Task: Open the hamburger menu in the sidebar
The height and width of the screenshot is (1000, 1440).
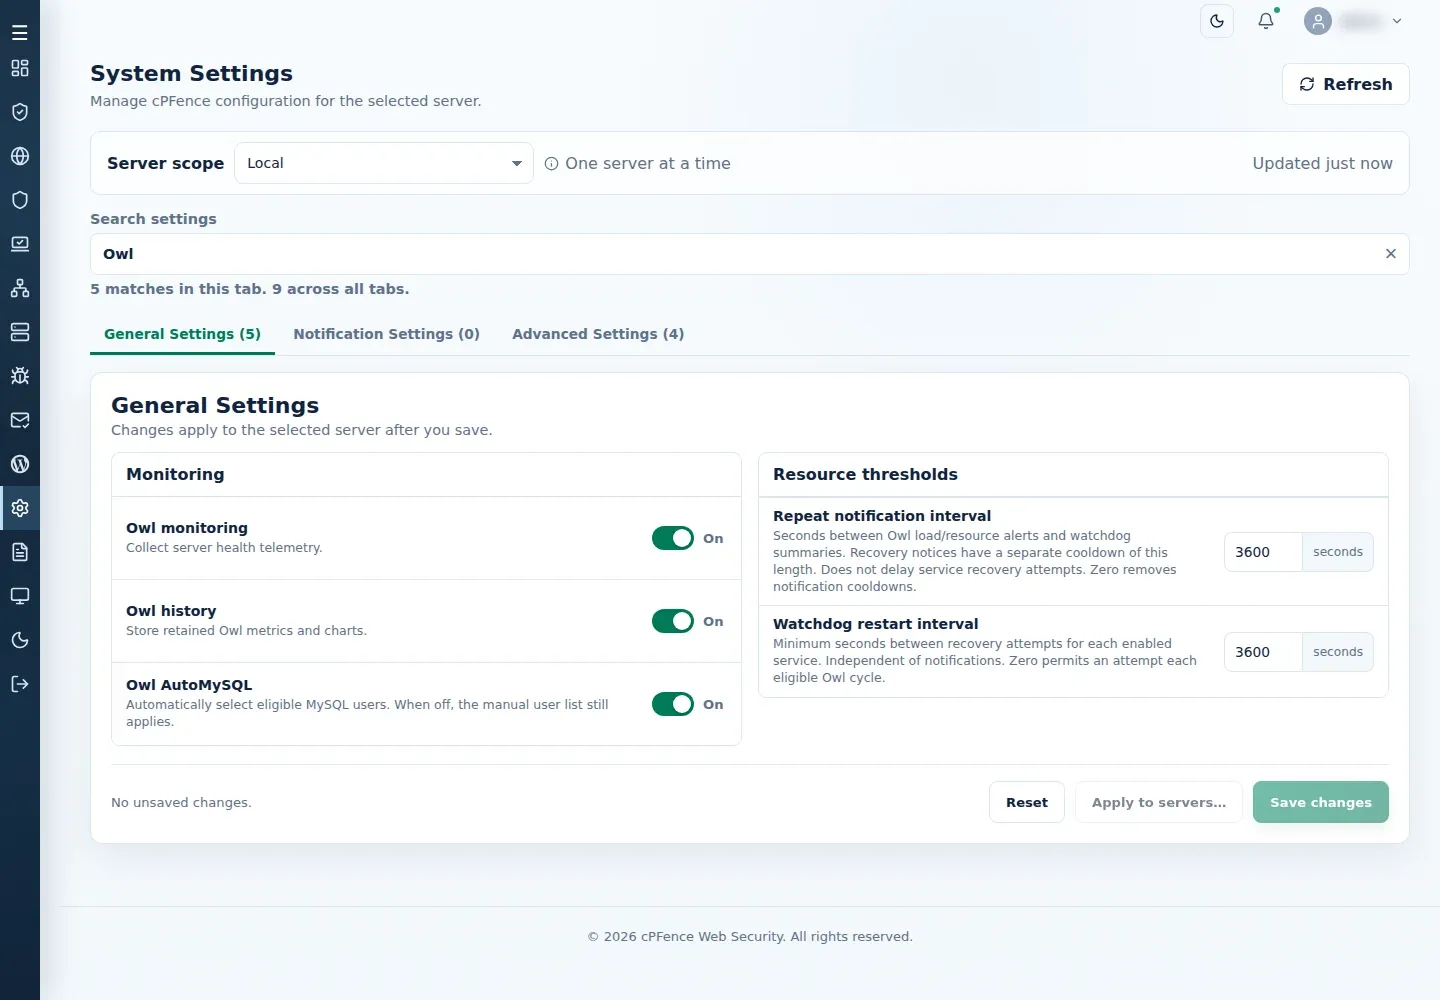Action: (x=20, y=33)
